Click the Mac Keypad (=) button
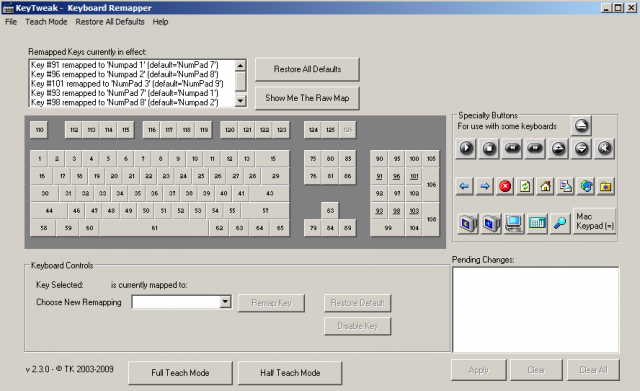Viewport: 640px width, 391px height. pyautogui.click(x=595, y=221)
